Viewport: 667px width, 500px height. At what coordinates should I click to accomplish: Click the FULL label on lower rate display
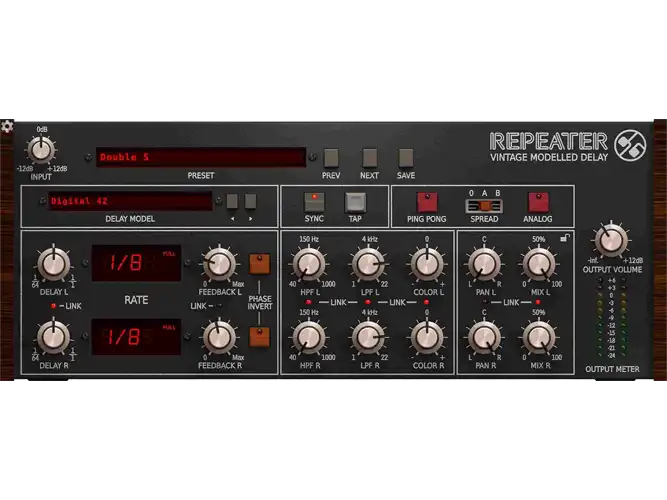coord(169,327)
